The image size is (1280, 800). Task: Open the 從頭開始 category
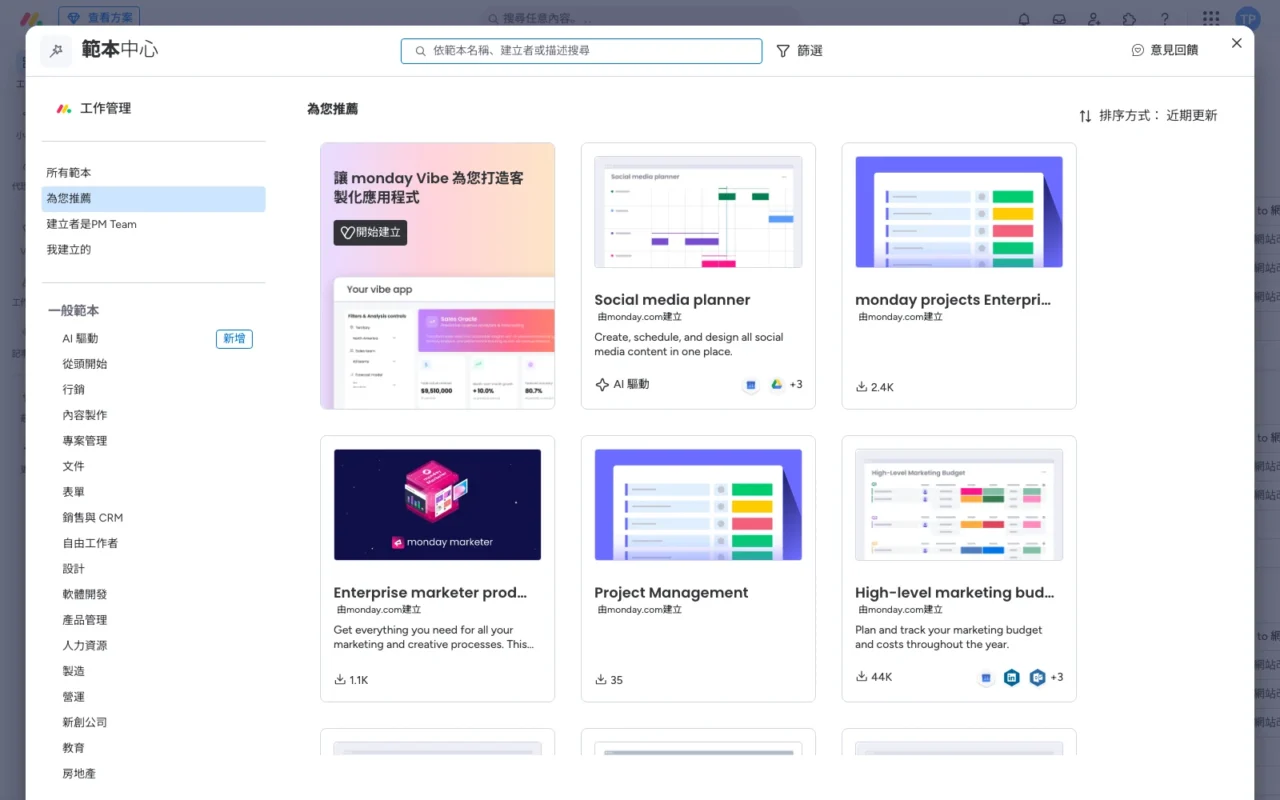[85, 364]
